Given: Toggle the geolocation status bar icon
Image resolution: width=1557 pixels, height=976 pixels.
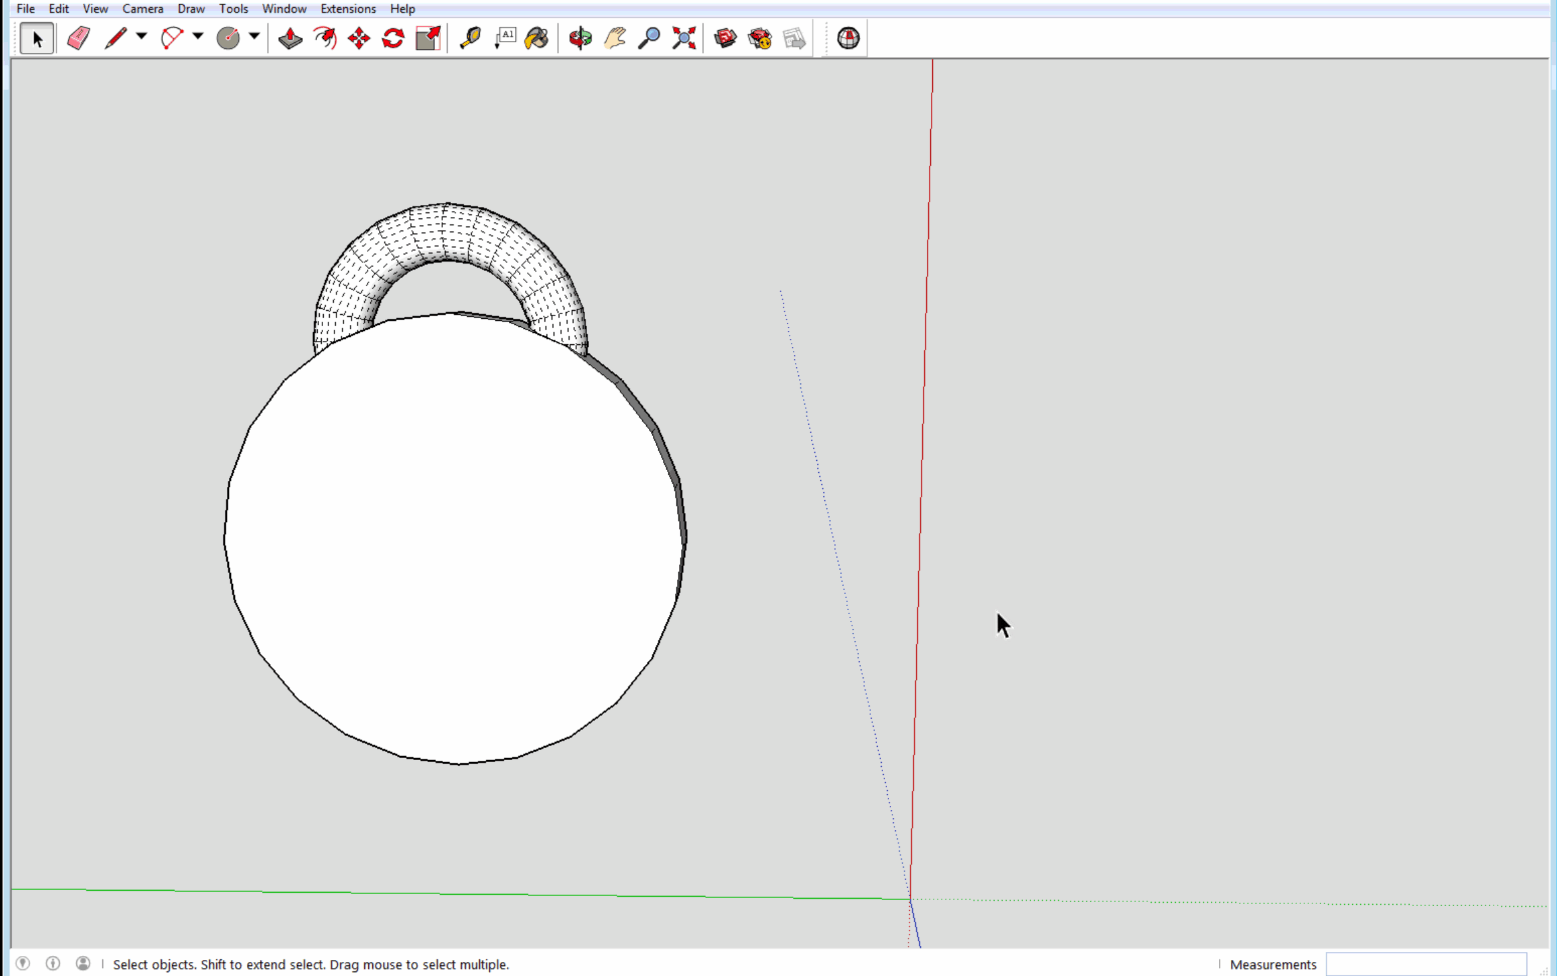Looking at the screenshot, I should pyautogui.click(x=23, y=963).
